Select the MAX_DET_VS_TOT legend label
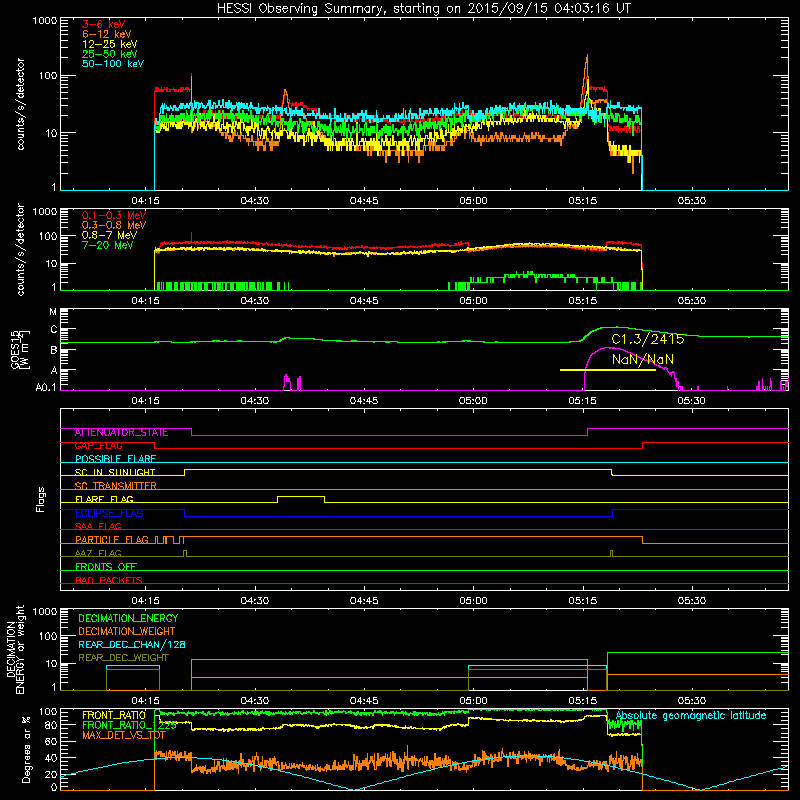This screenshot has height=800, width=800. [124, 735]
